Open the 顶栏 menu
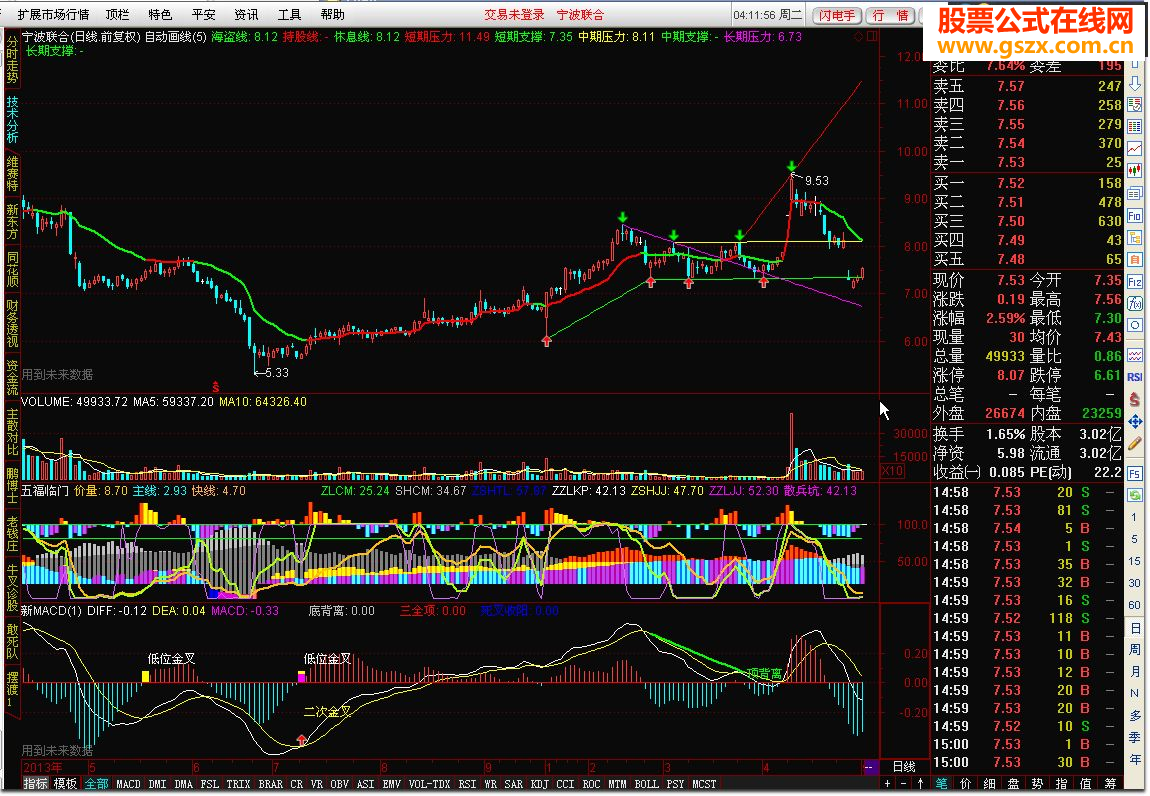Screen dimensions: 1150x796 coord(117,15)
